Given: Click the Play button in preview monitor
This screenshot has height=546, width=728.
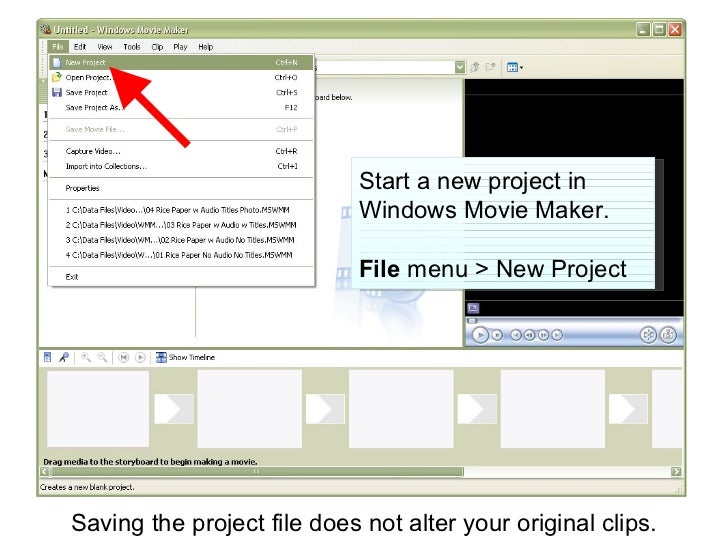Looking at the screenshot, I should tap(480, 335).
